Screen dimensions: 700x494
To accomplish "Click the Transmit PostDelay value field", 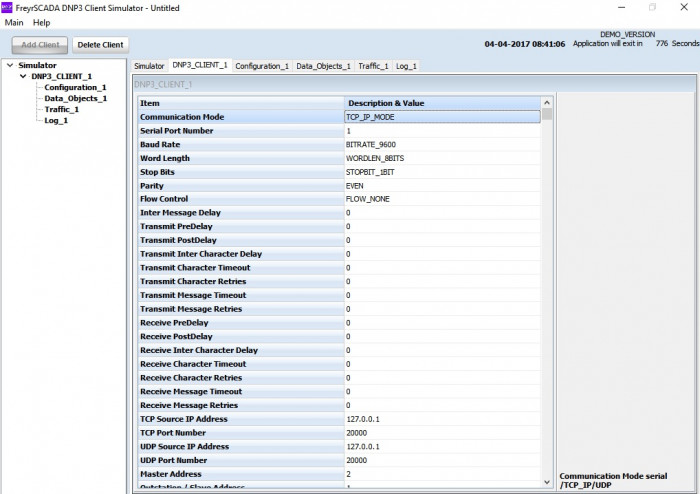I will click(x=442, y=240).
